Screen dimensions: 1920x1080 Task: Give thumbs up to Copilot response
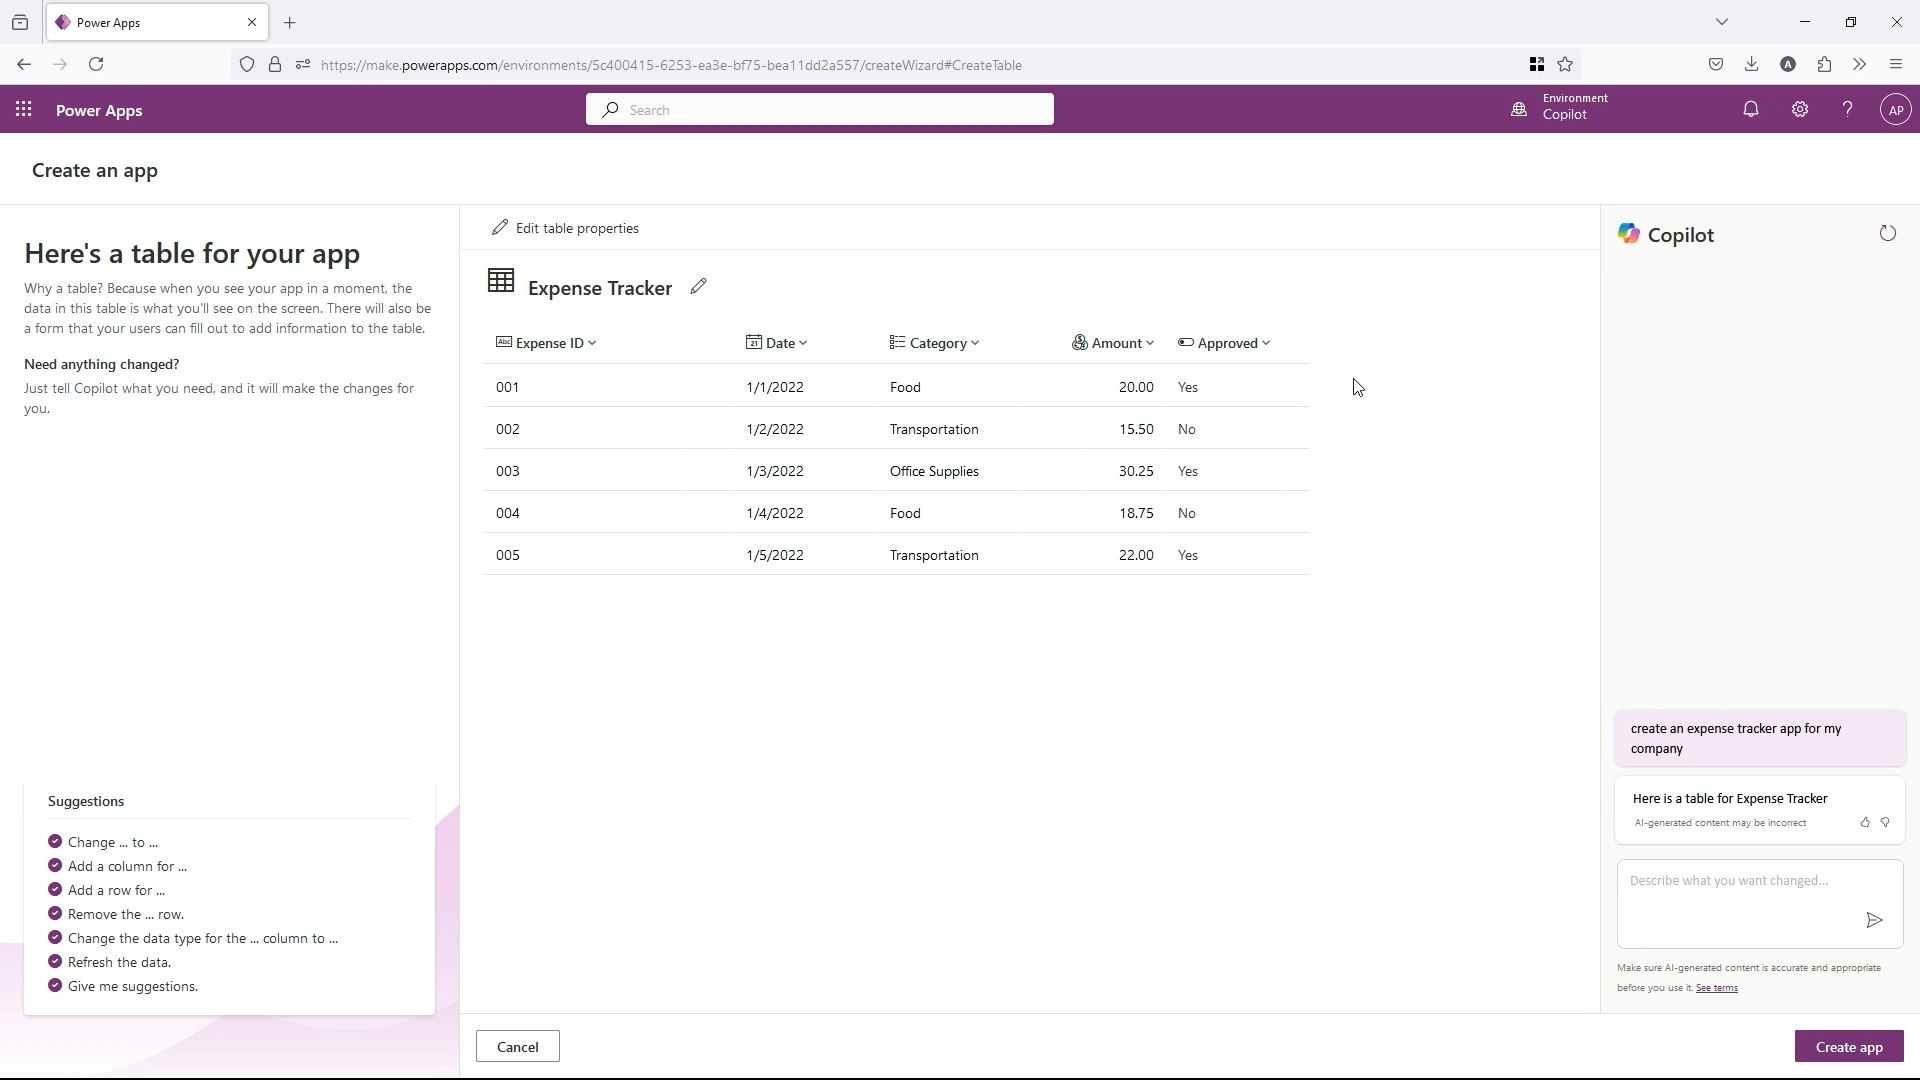click(x=1865, y=822)
